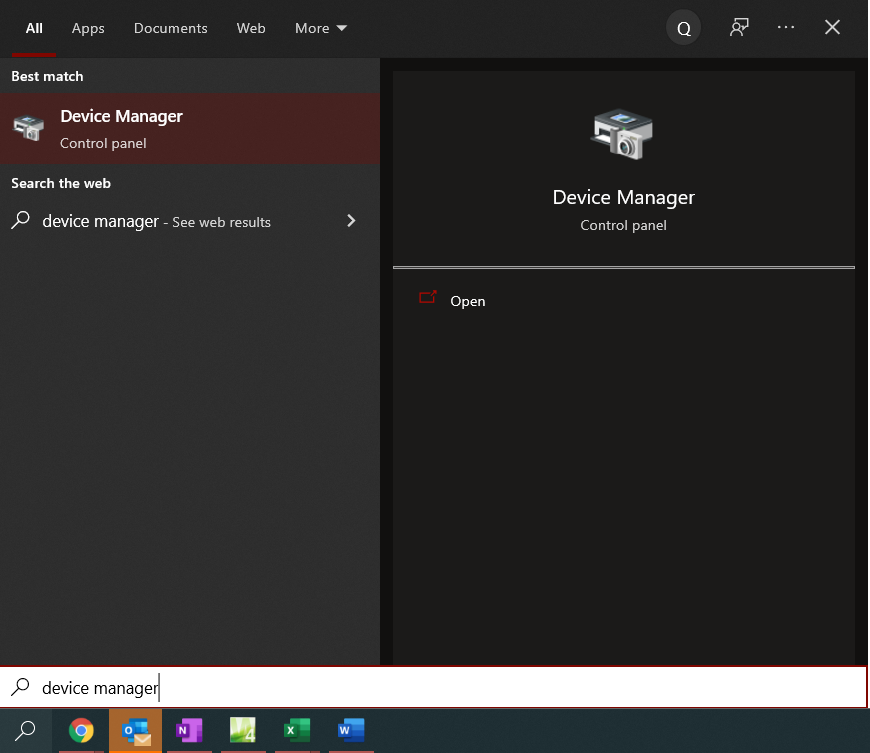Switch to the Documents tab
Viewport: 870px width, 753px height.
170,28
